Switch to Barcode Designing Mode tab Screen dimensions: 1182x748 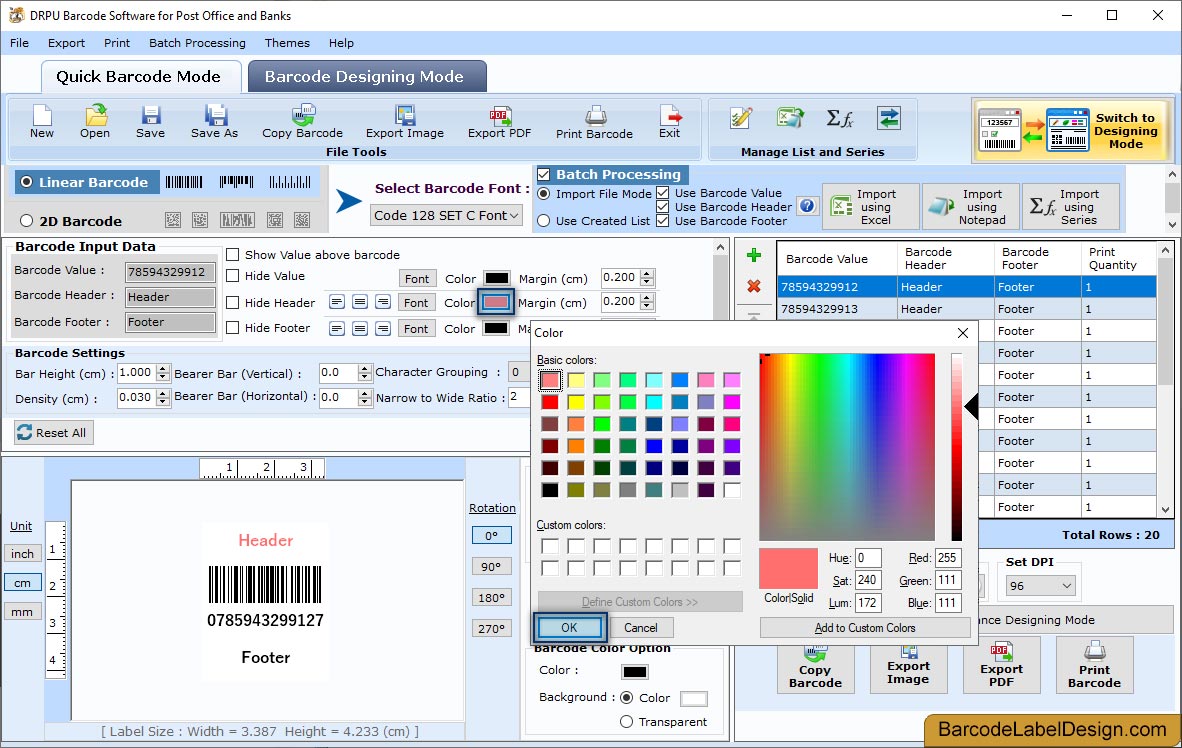(366, 76)
